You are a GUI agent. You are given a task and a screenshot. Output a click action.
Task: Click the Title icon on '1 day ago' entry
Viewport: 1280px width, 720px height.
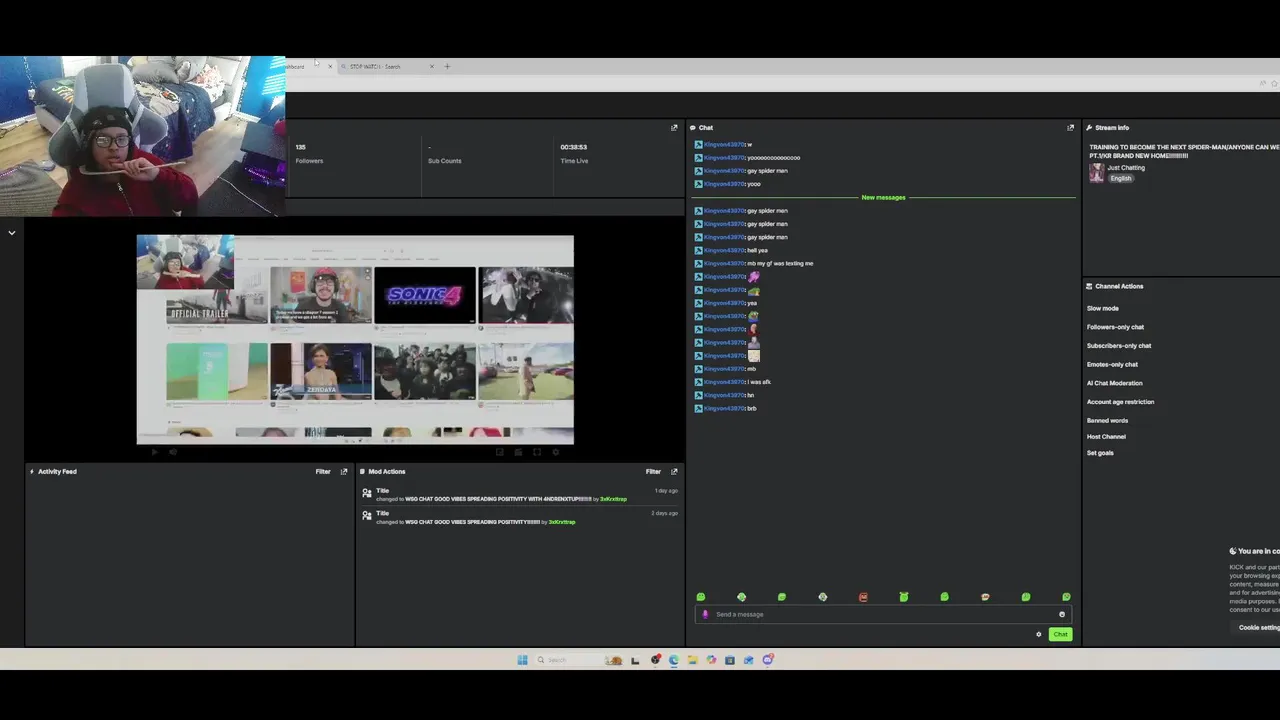pos(367,493)
